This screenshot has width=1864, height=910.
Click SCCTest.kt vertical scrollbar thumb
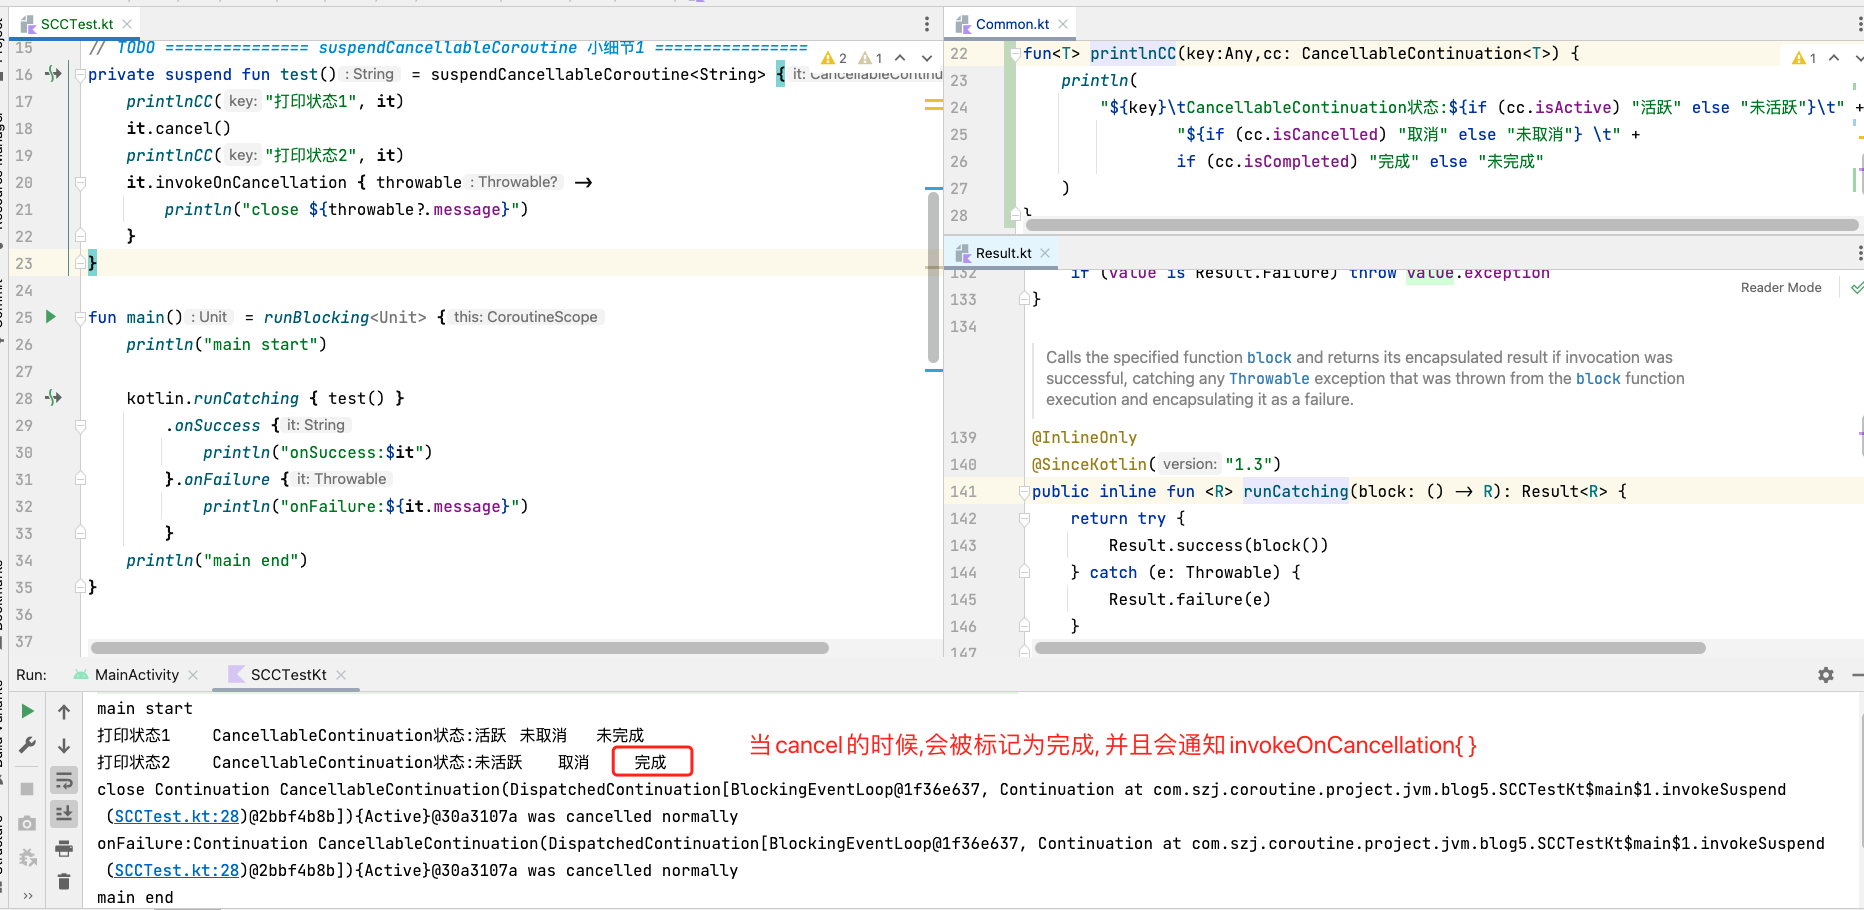click(x=934, y=277)
